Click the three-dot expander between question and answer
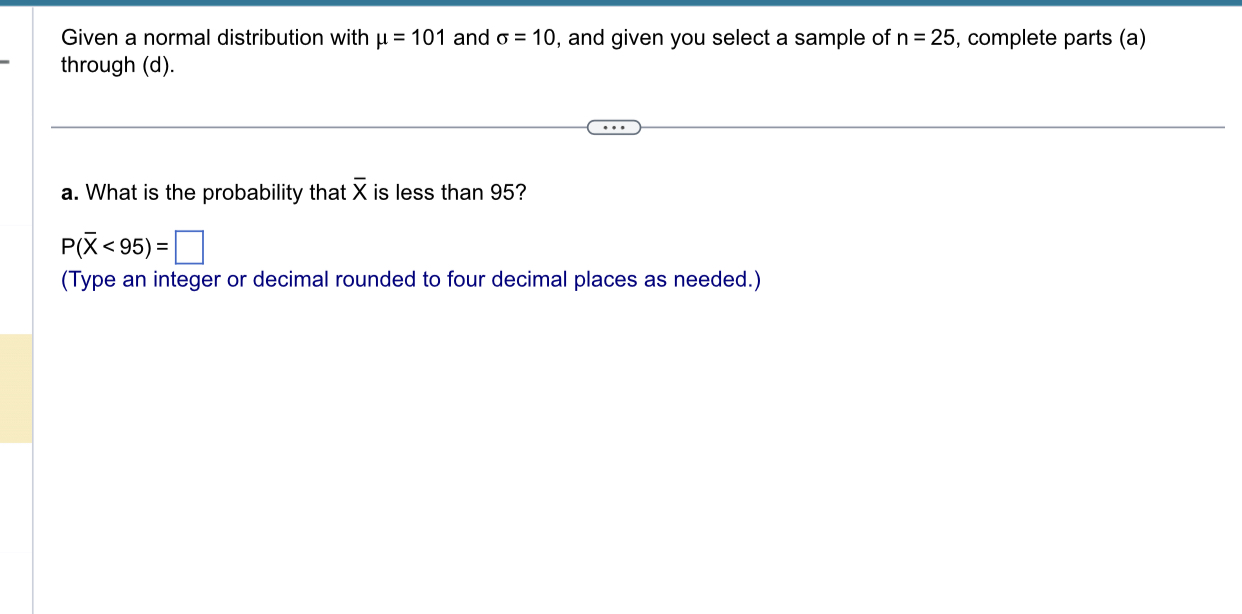 [x=613, y=127]
